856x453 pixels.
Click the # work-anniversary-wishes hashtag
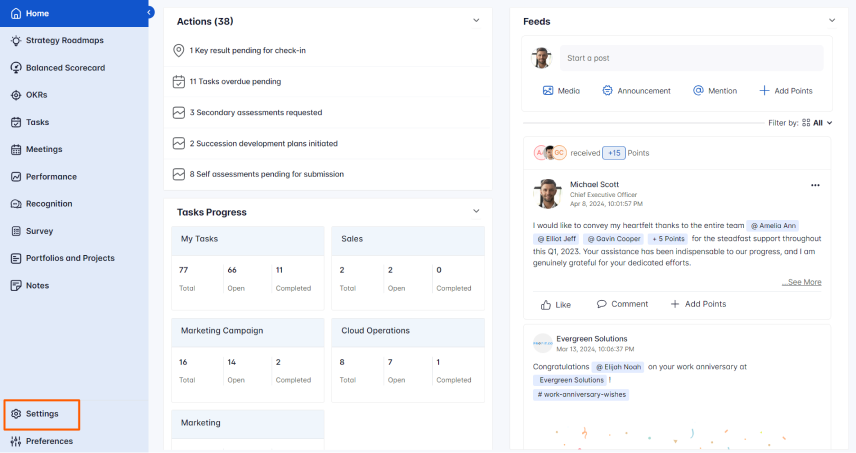(x=581, y=395)
